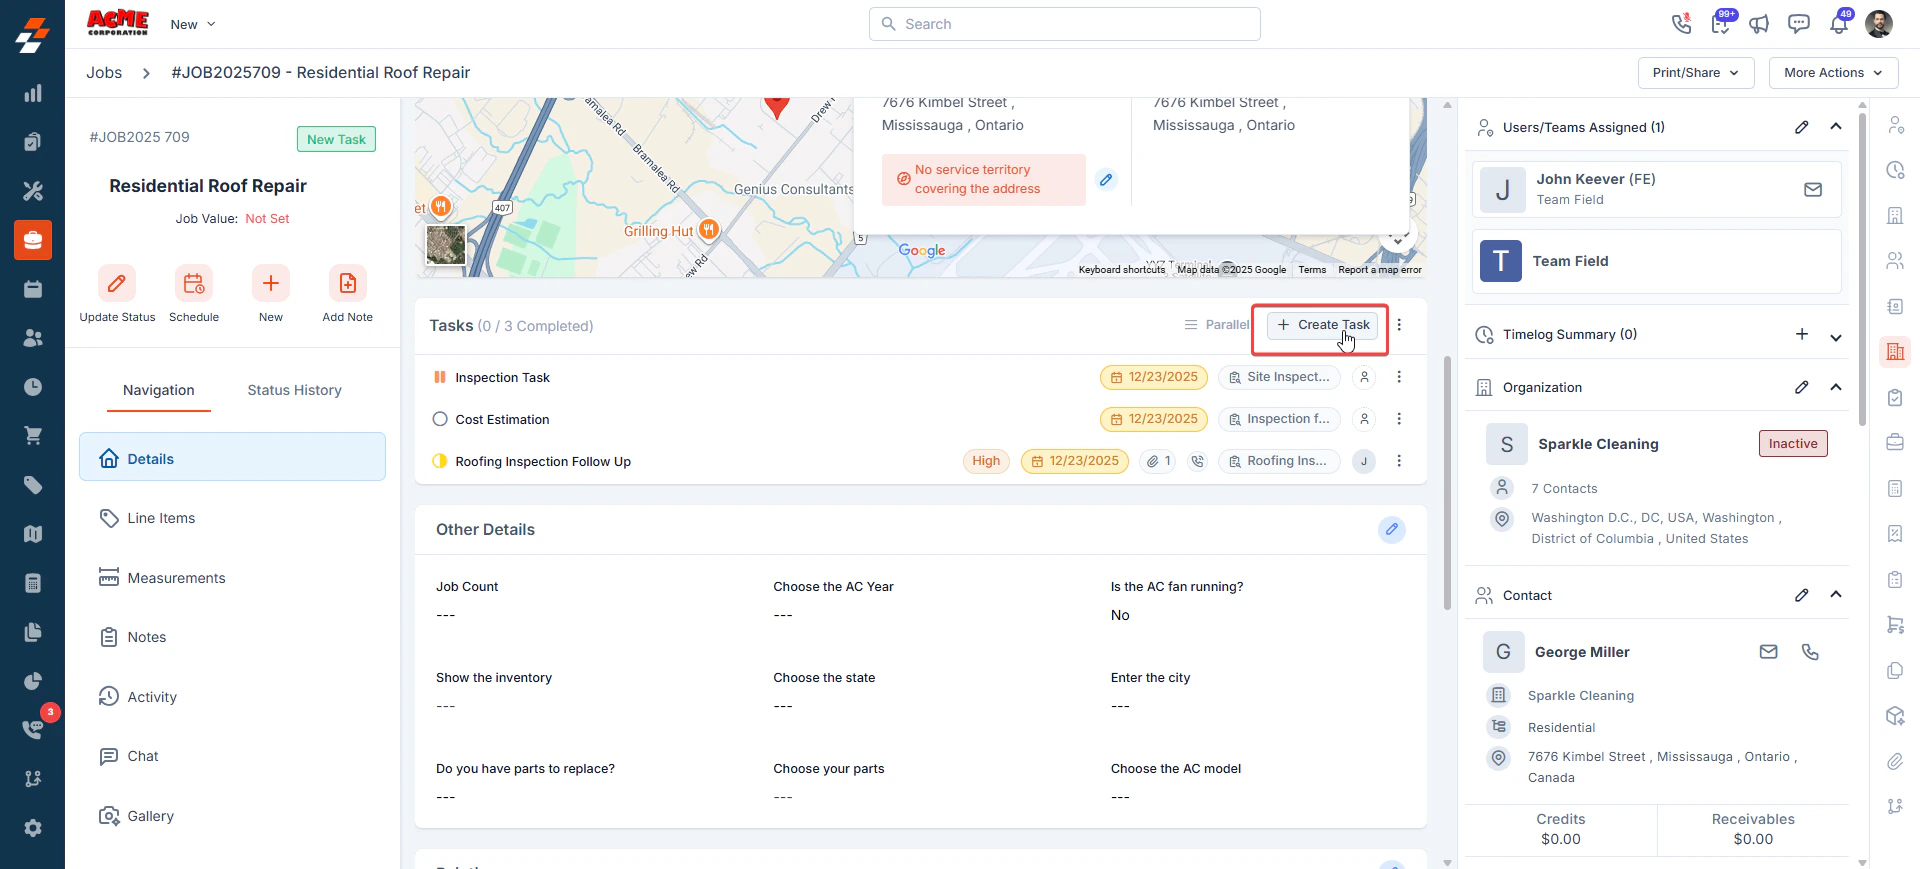Viewport: 1920px width, 869px height.
Task: Open the announcements megaphone icon
Action: point(1759,24)
